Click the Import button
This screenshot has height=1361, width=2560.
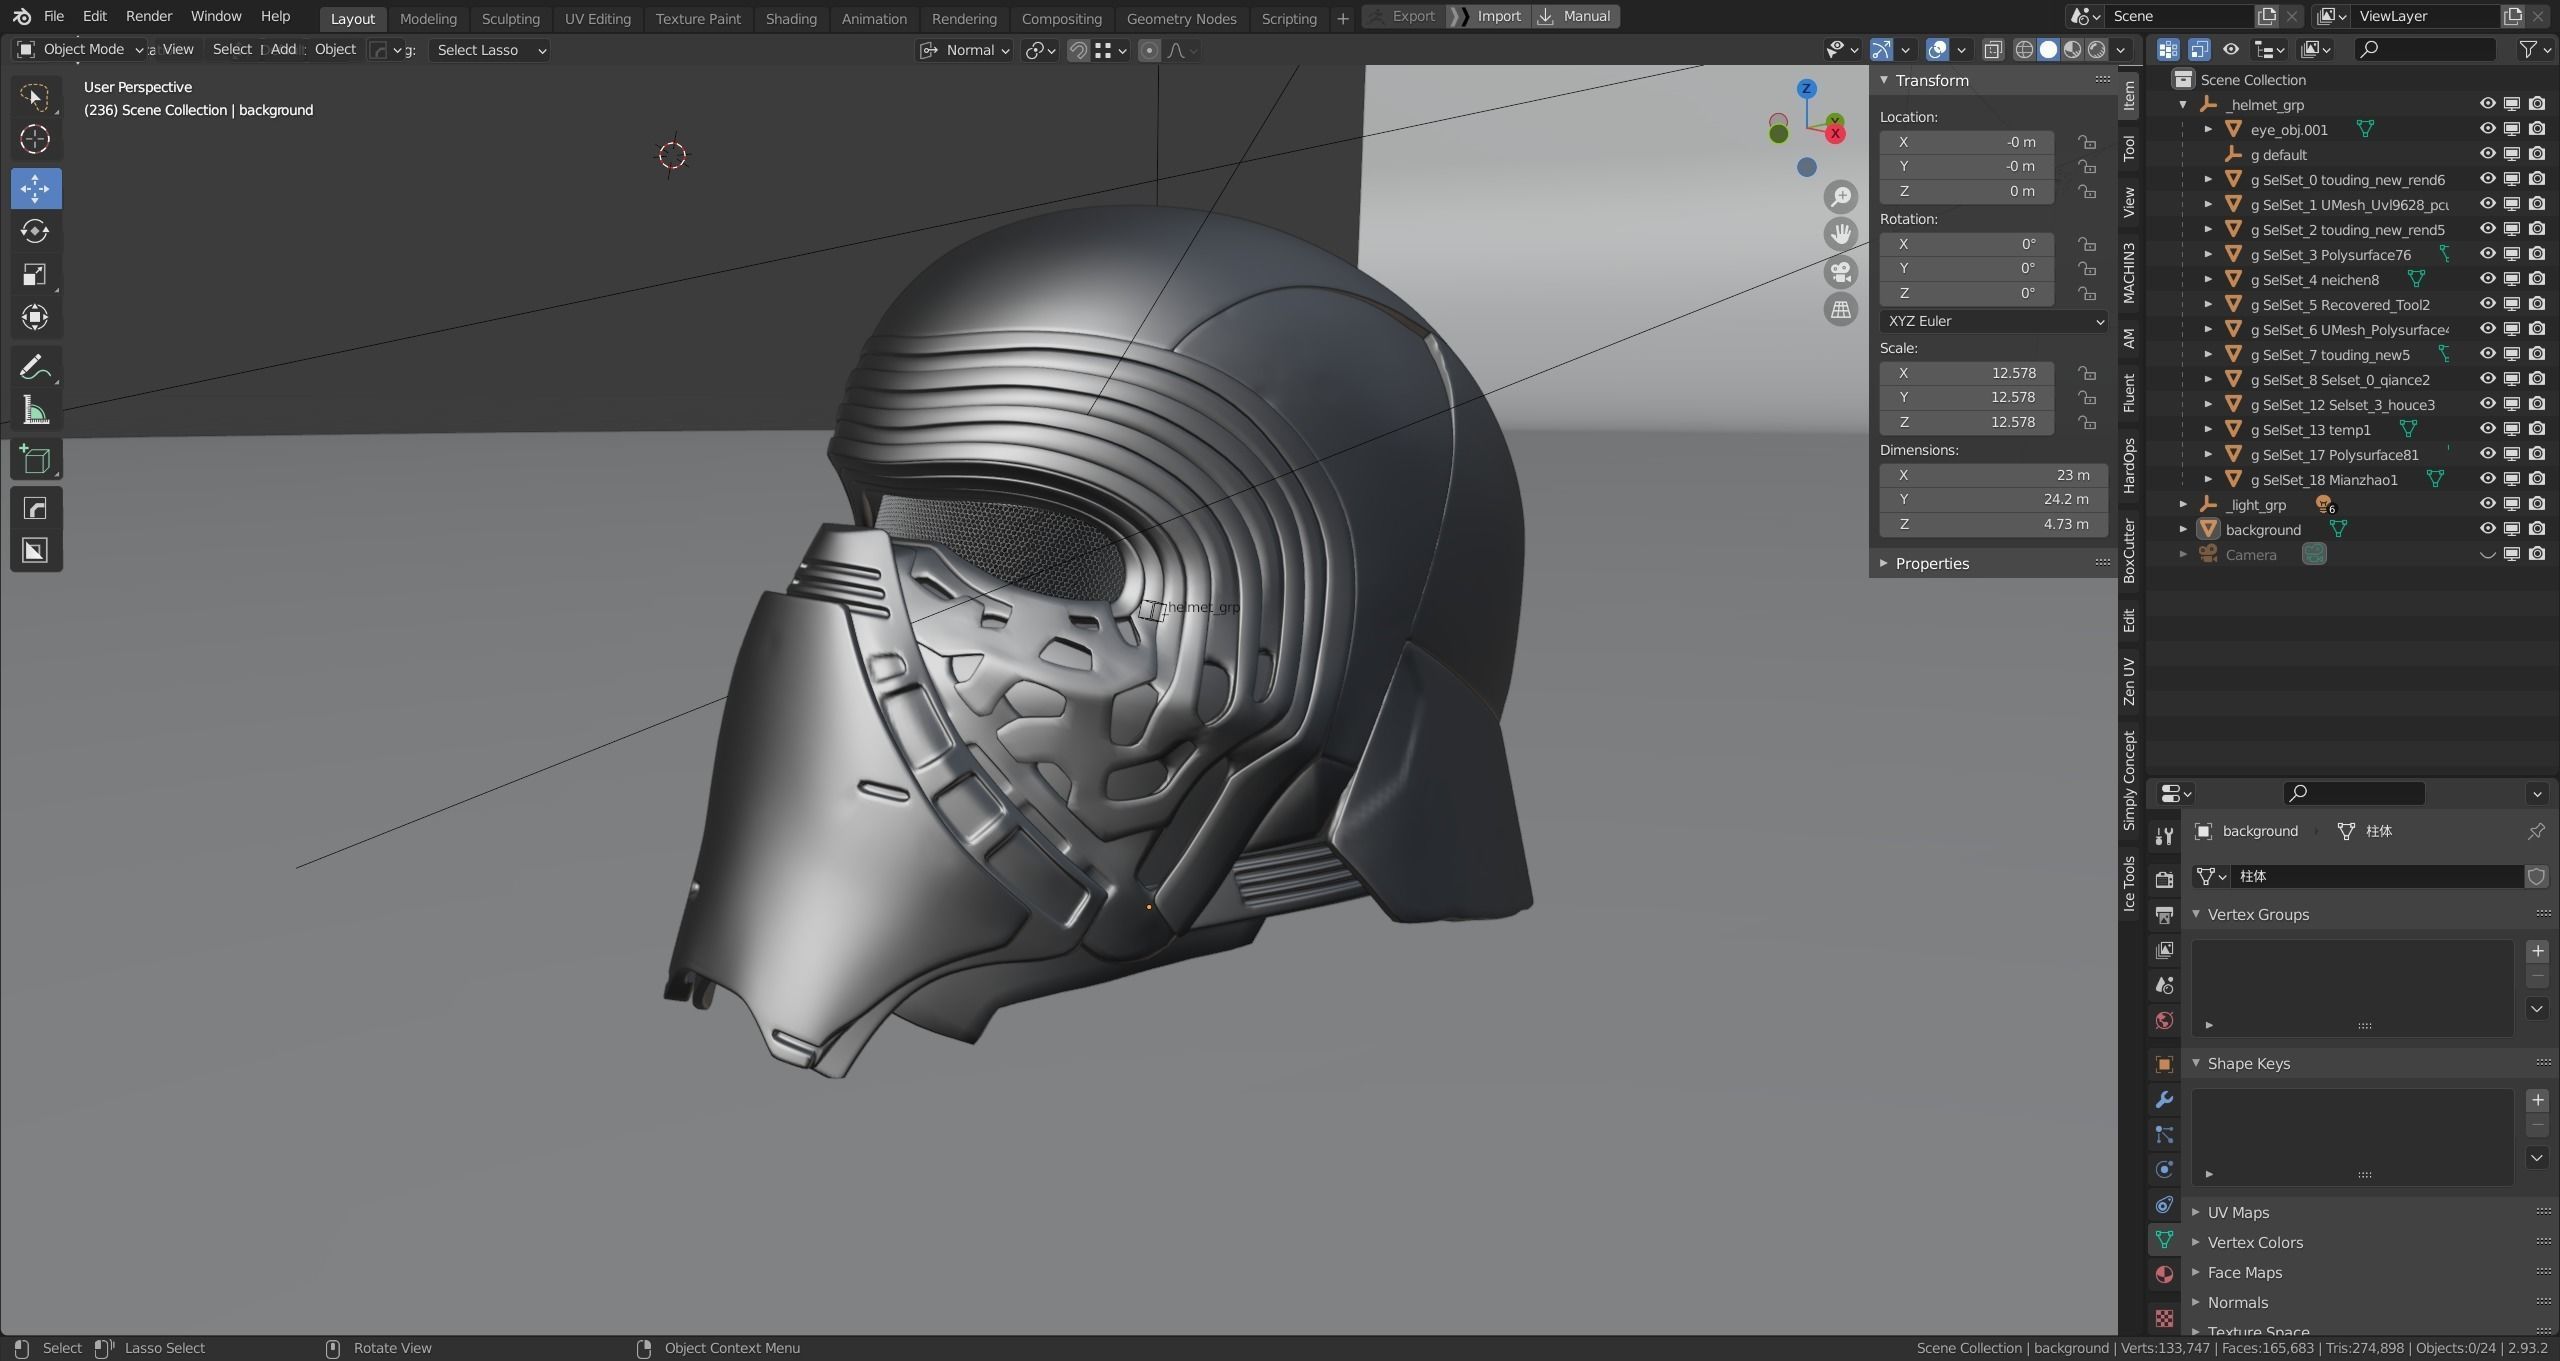1490,17
